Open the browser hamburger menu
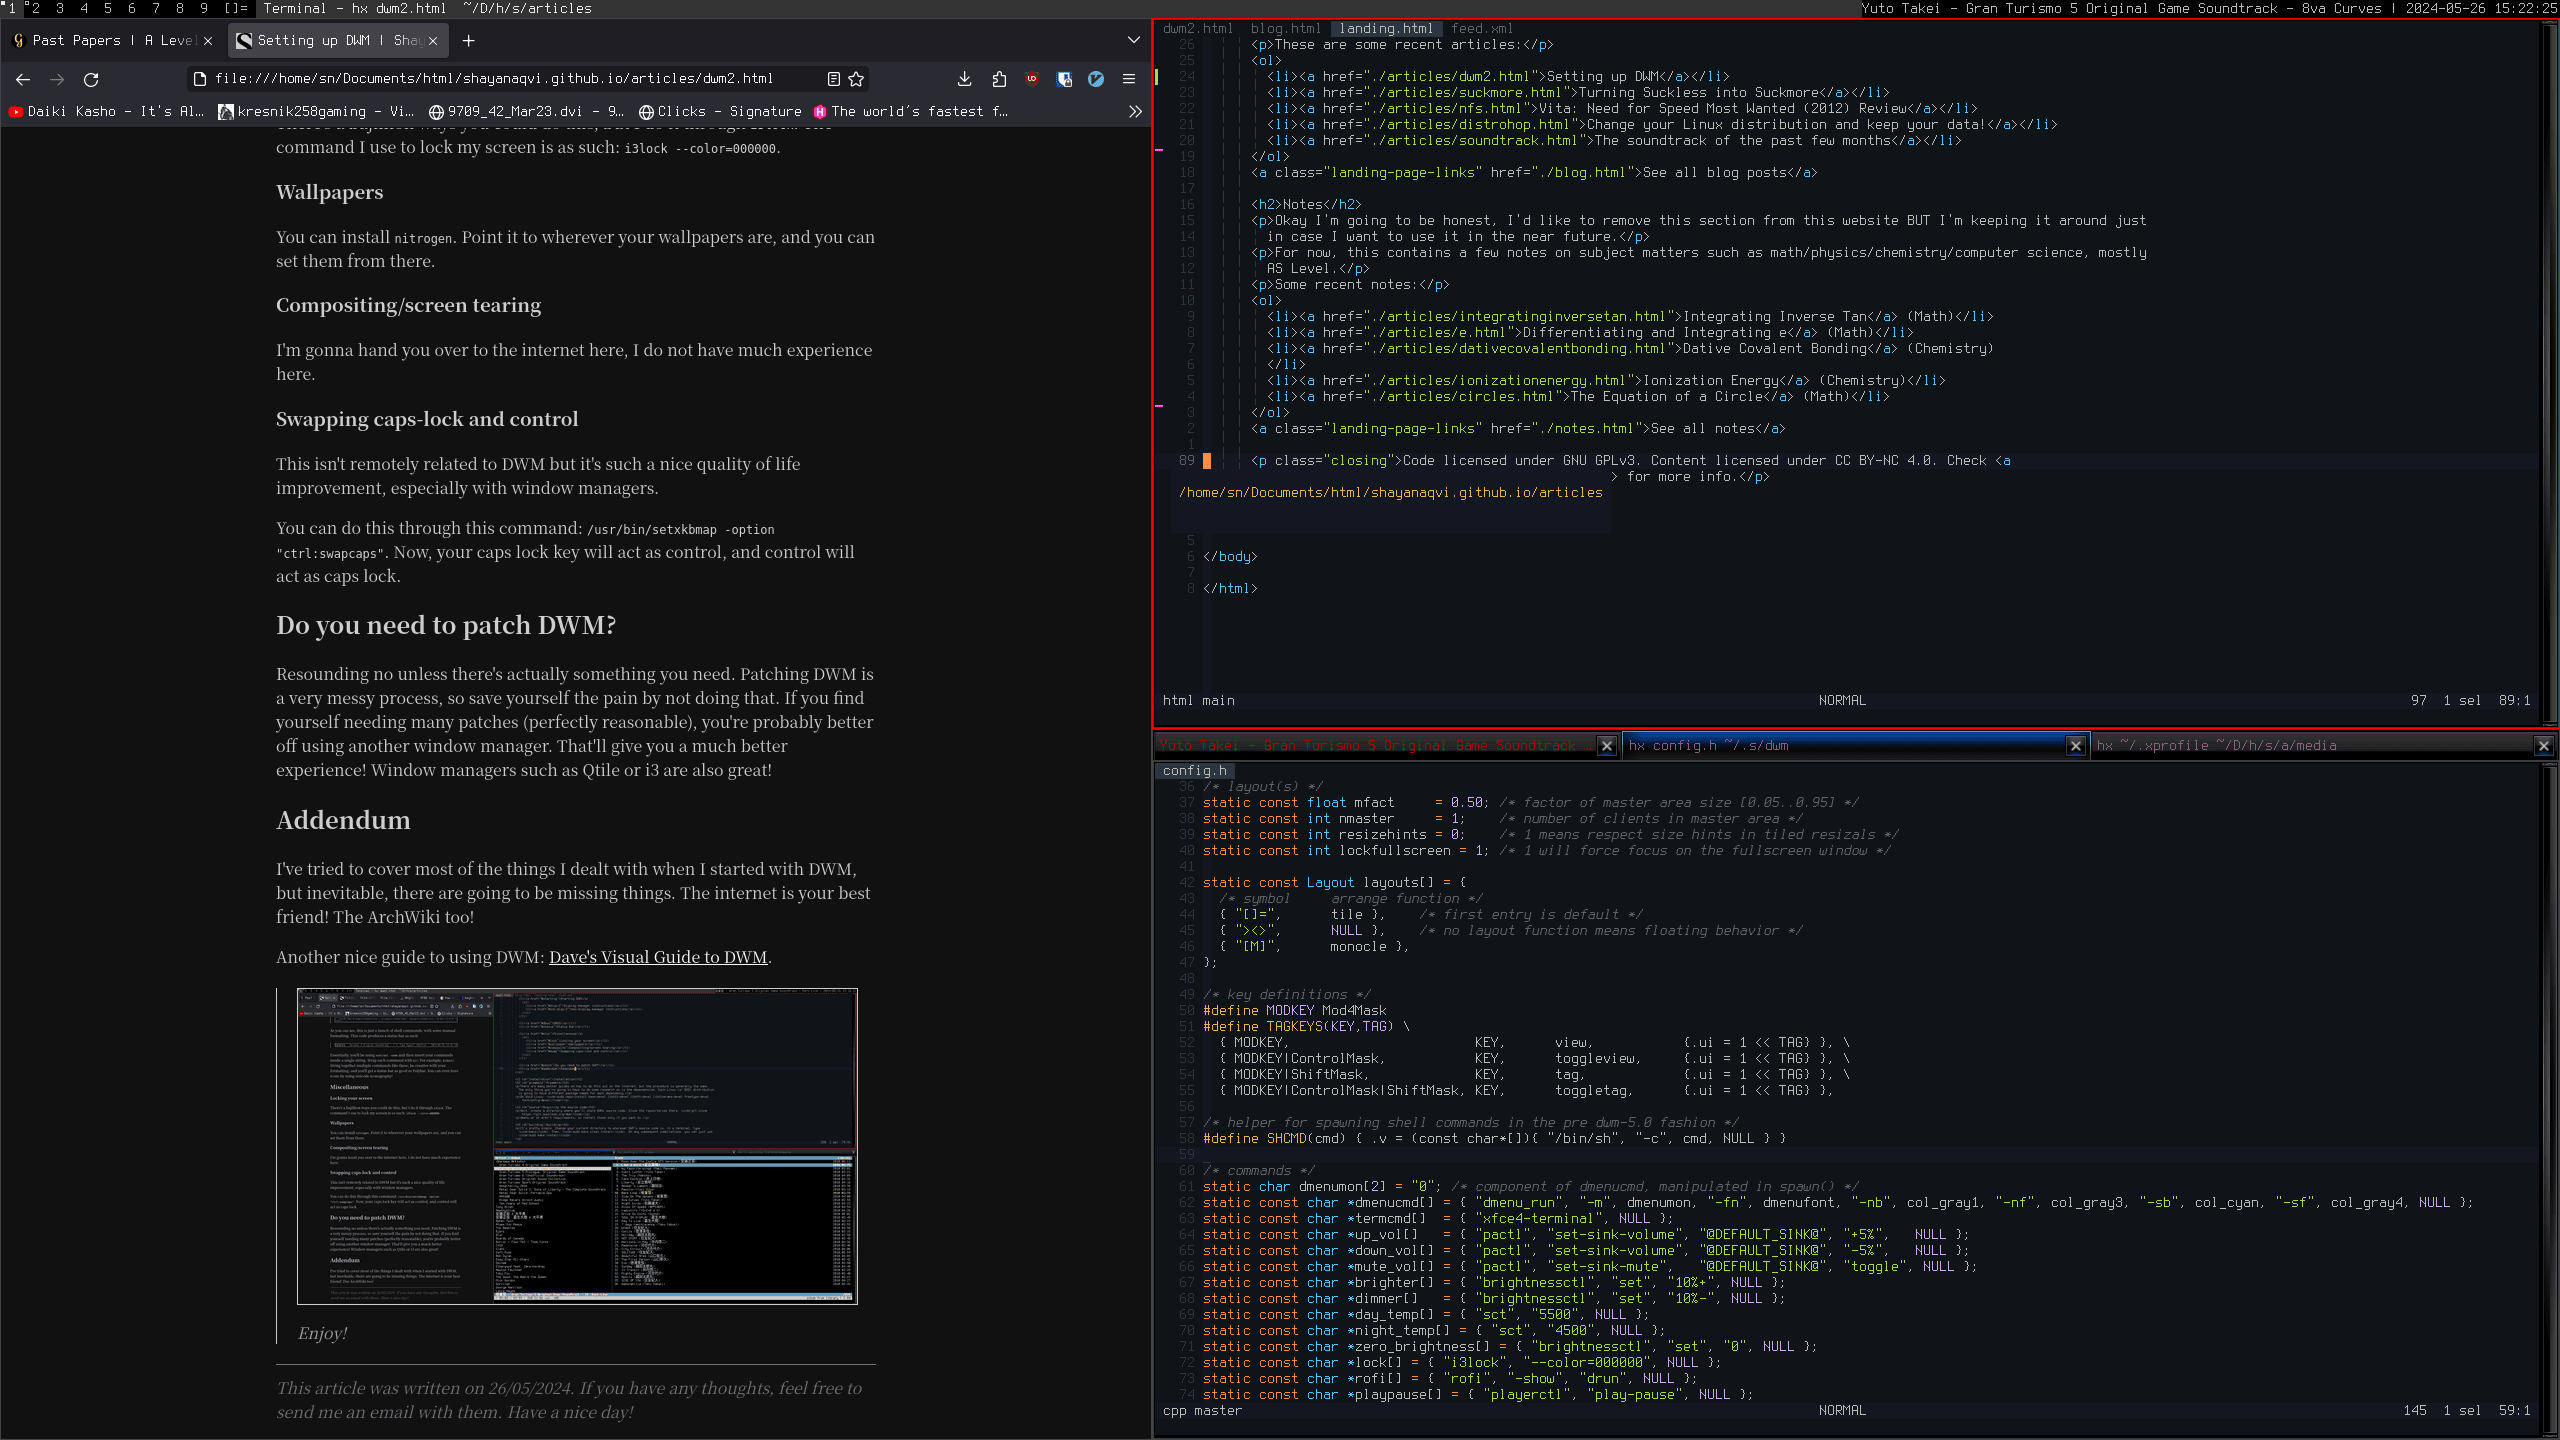Viewport: 2560px width, 1440px height. pos(1129,79)
